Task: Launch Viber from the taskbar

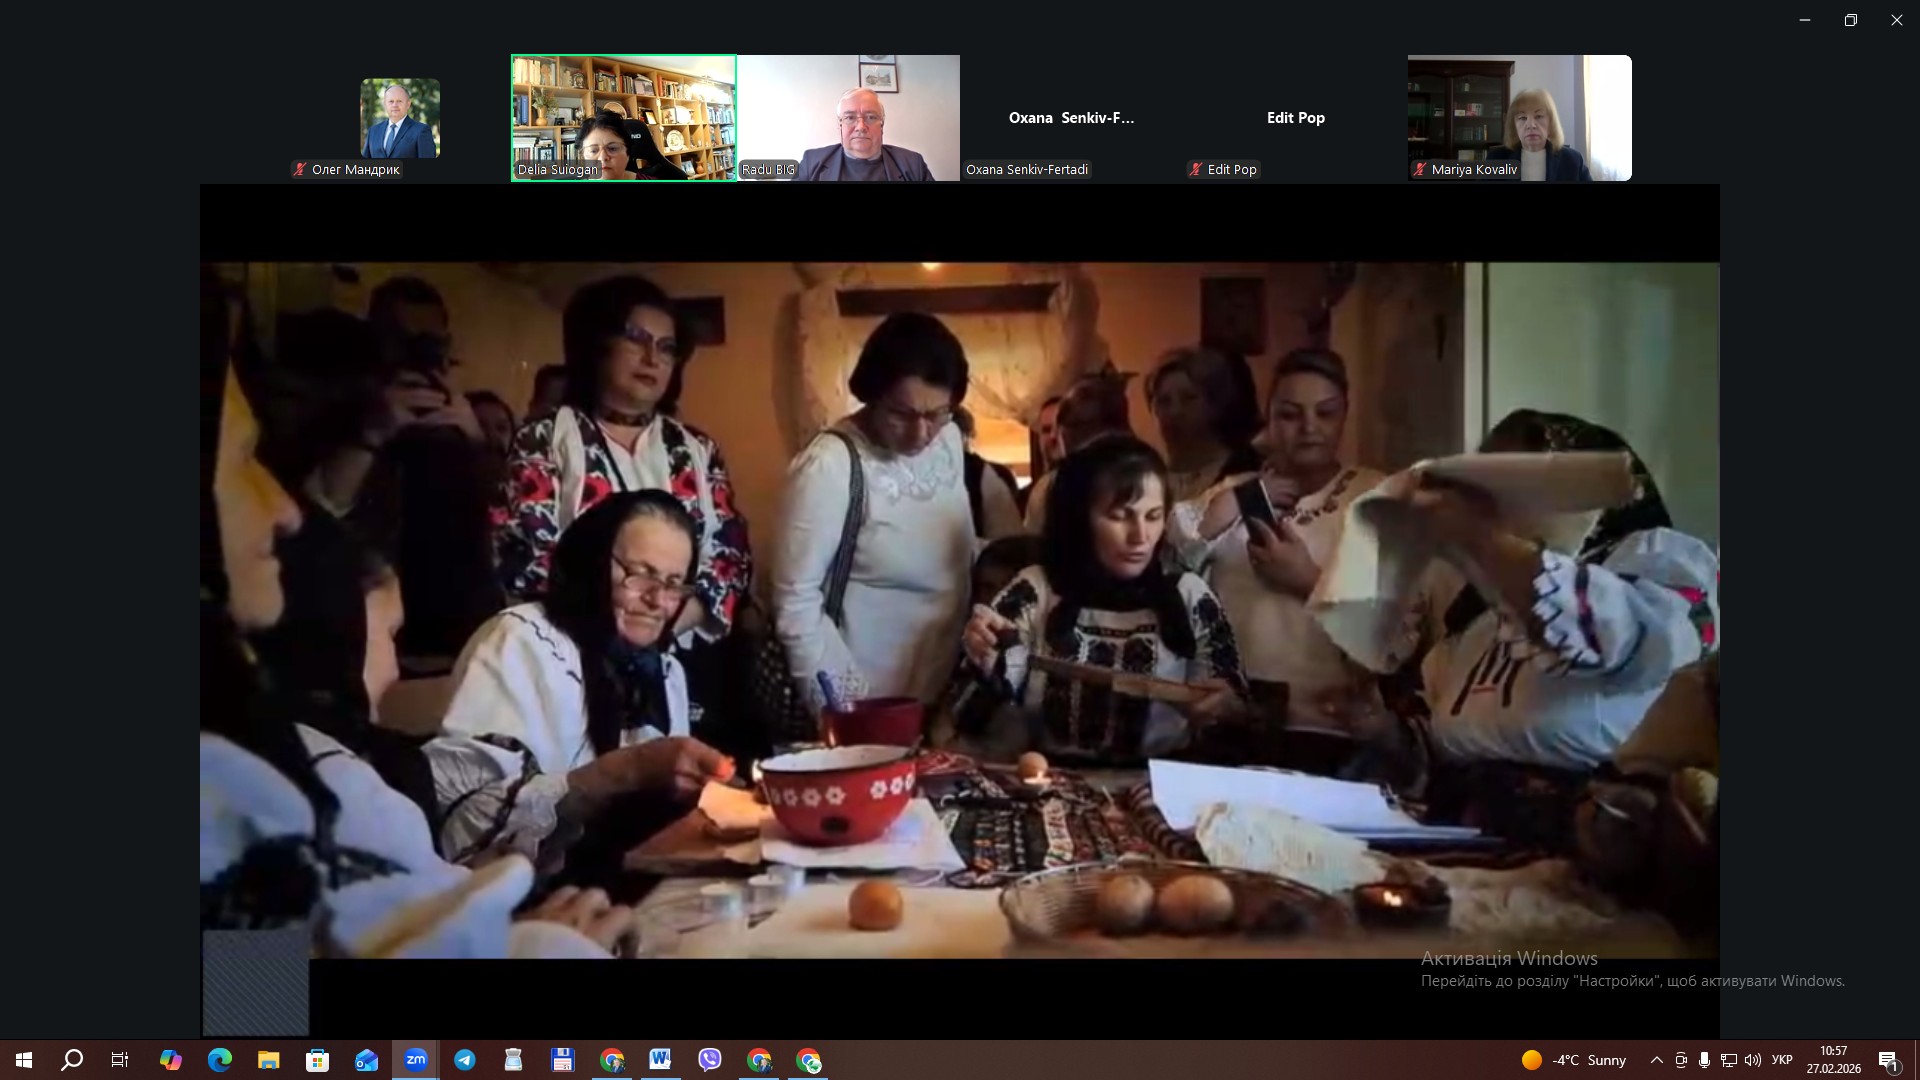Action: tap(710, 1060)
